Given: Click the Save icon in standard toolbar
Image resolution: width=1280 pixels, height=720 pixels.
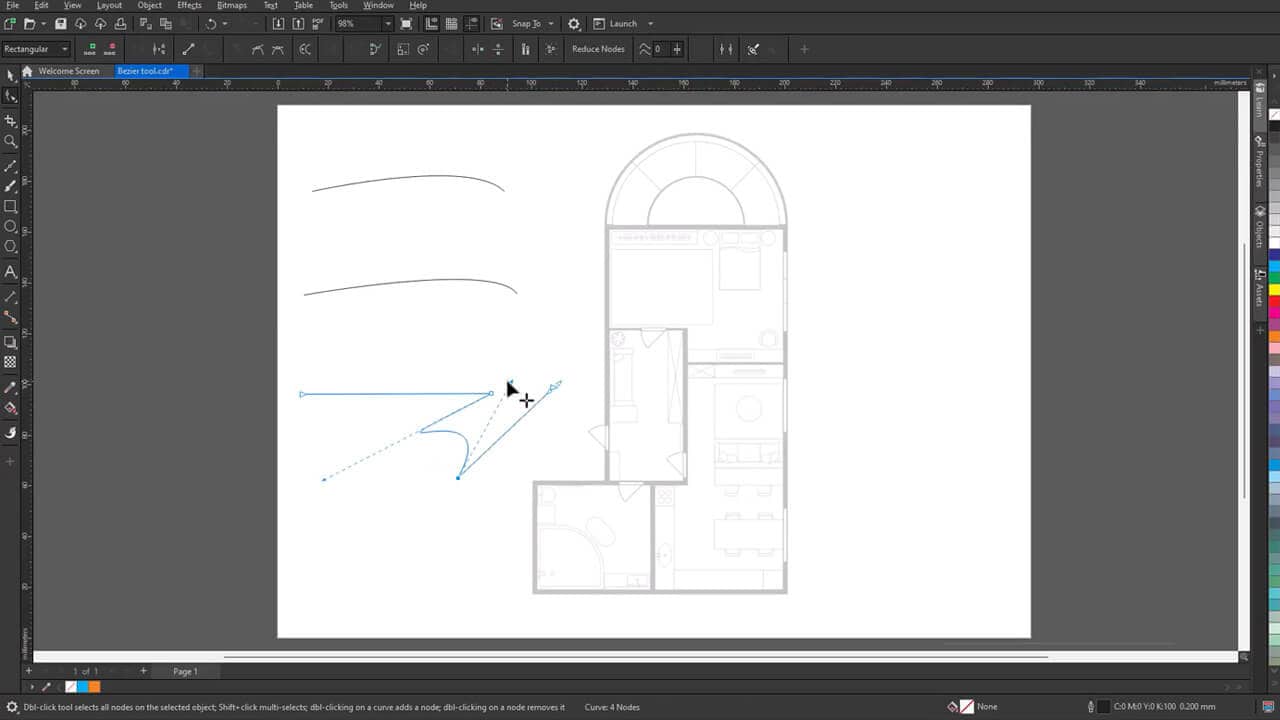Looking at the screenshot, I should point(61,24).
